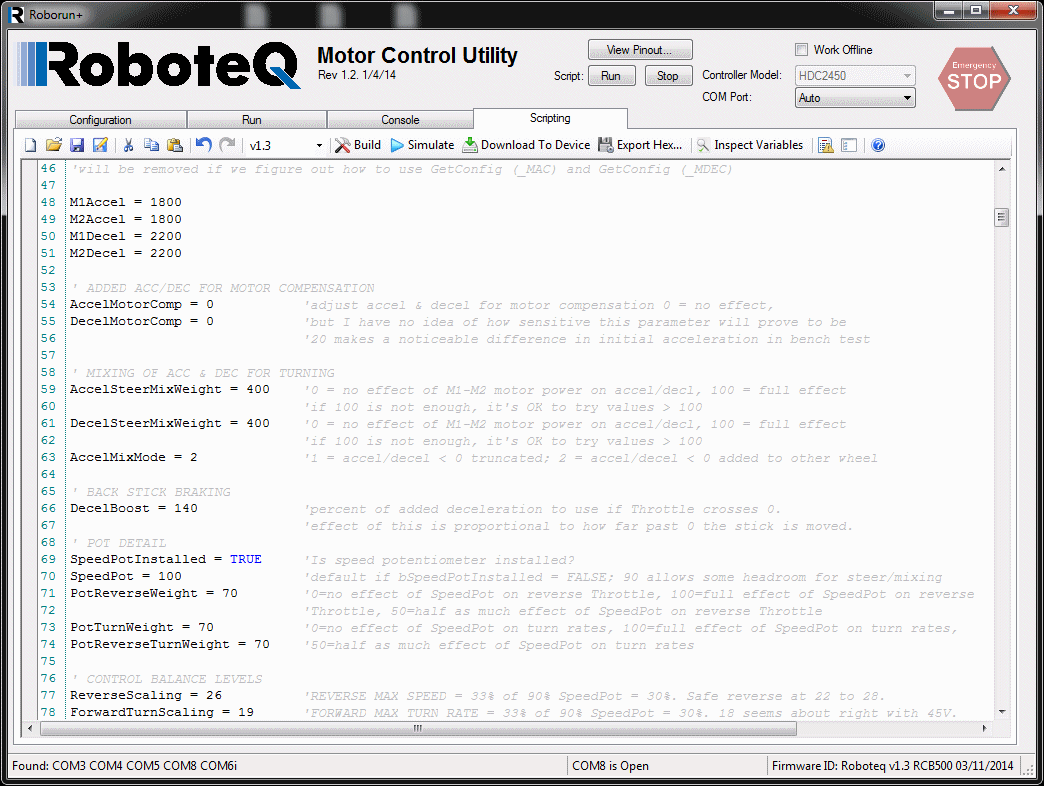Open help with the question mark icon
The image size is (1044, 786).
(x=878, y=145)
